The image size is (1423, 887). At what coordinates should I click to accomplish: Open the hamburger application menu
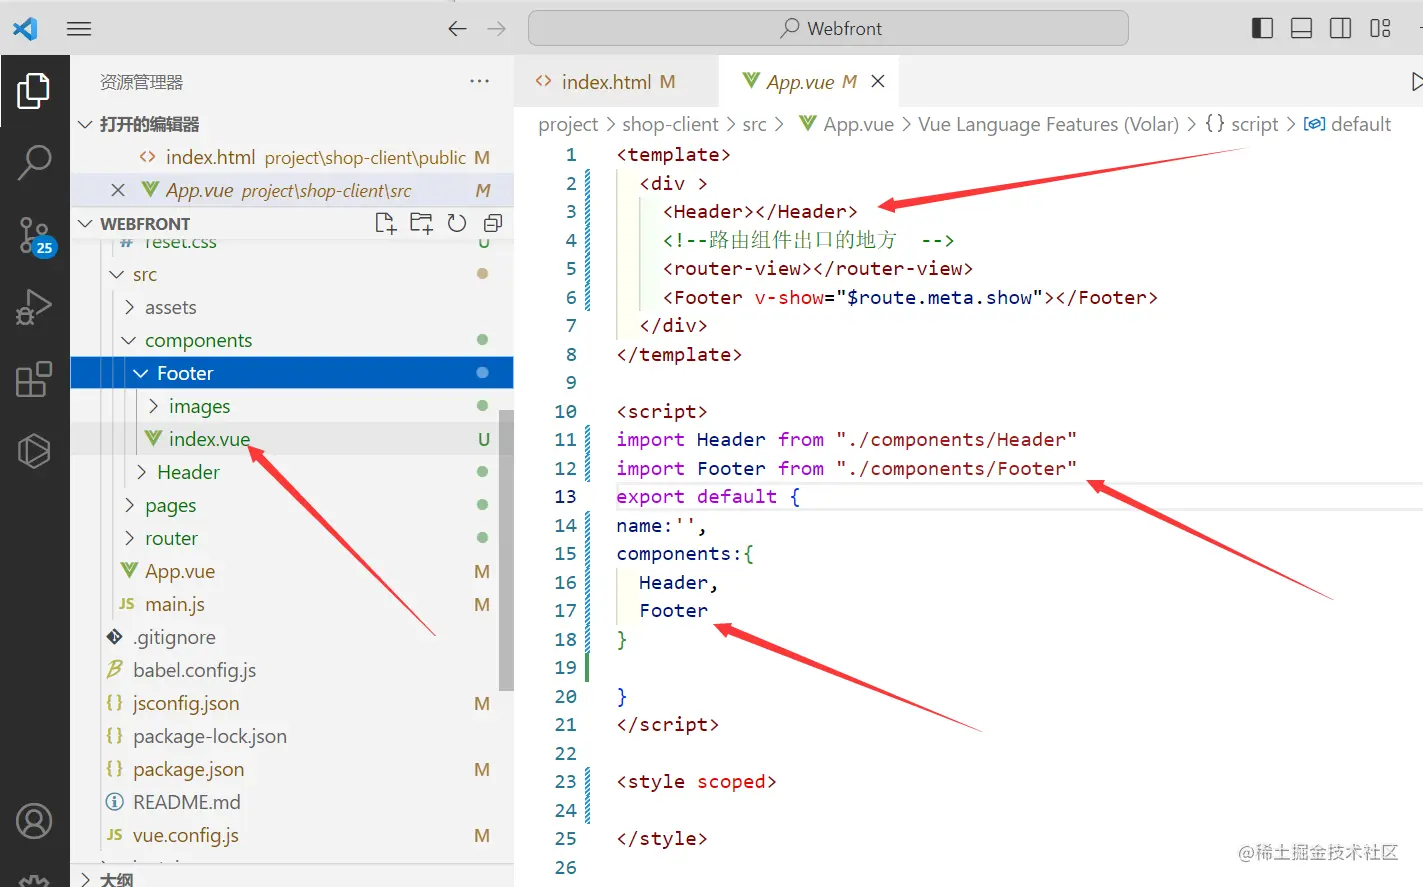coord(79,29)
